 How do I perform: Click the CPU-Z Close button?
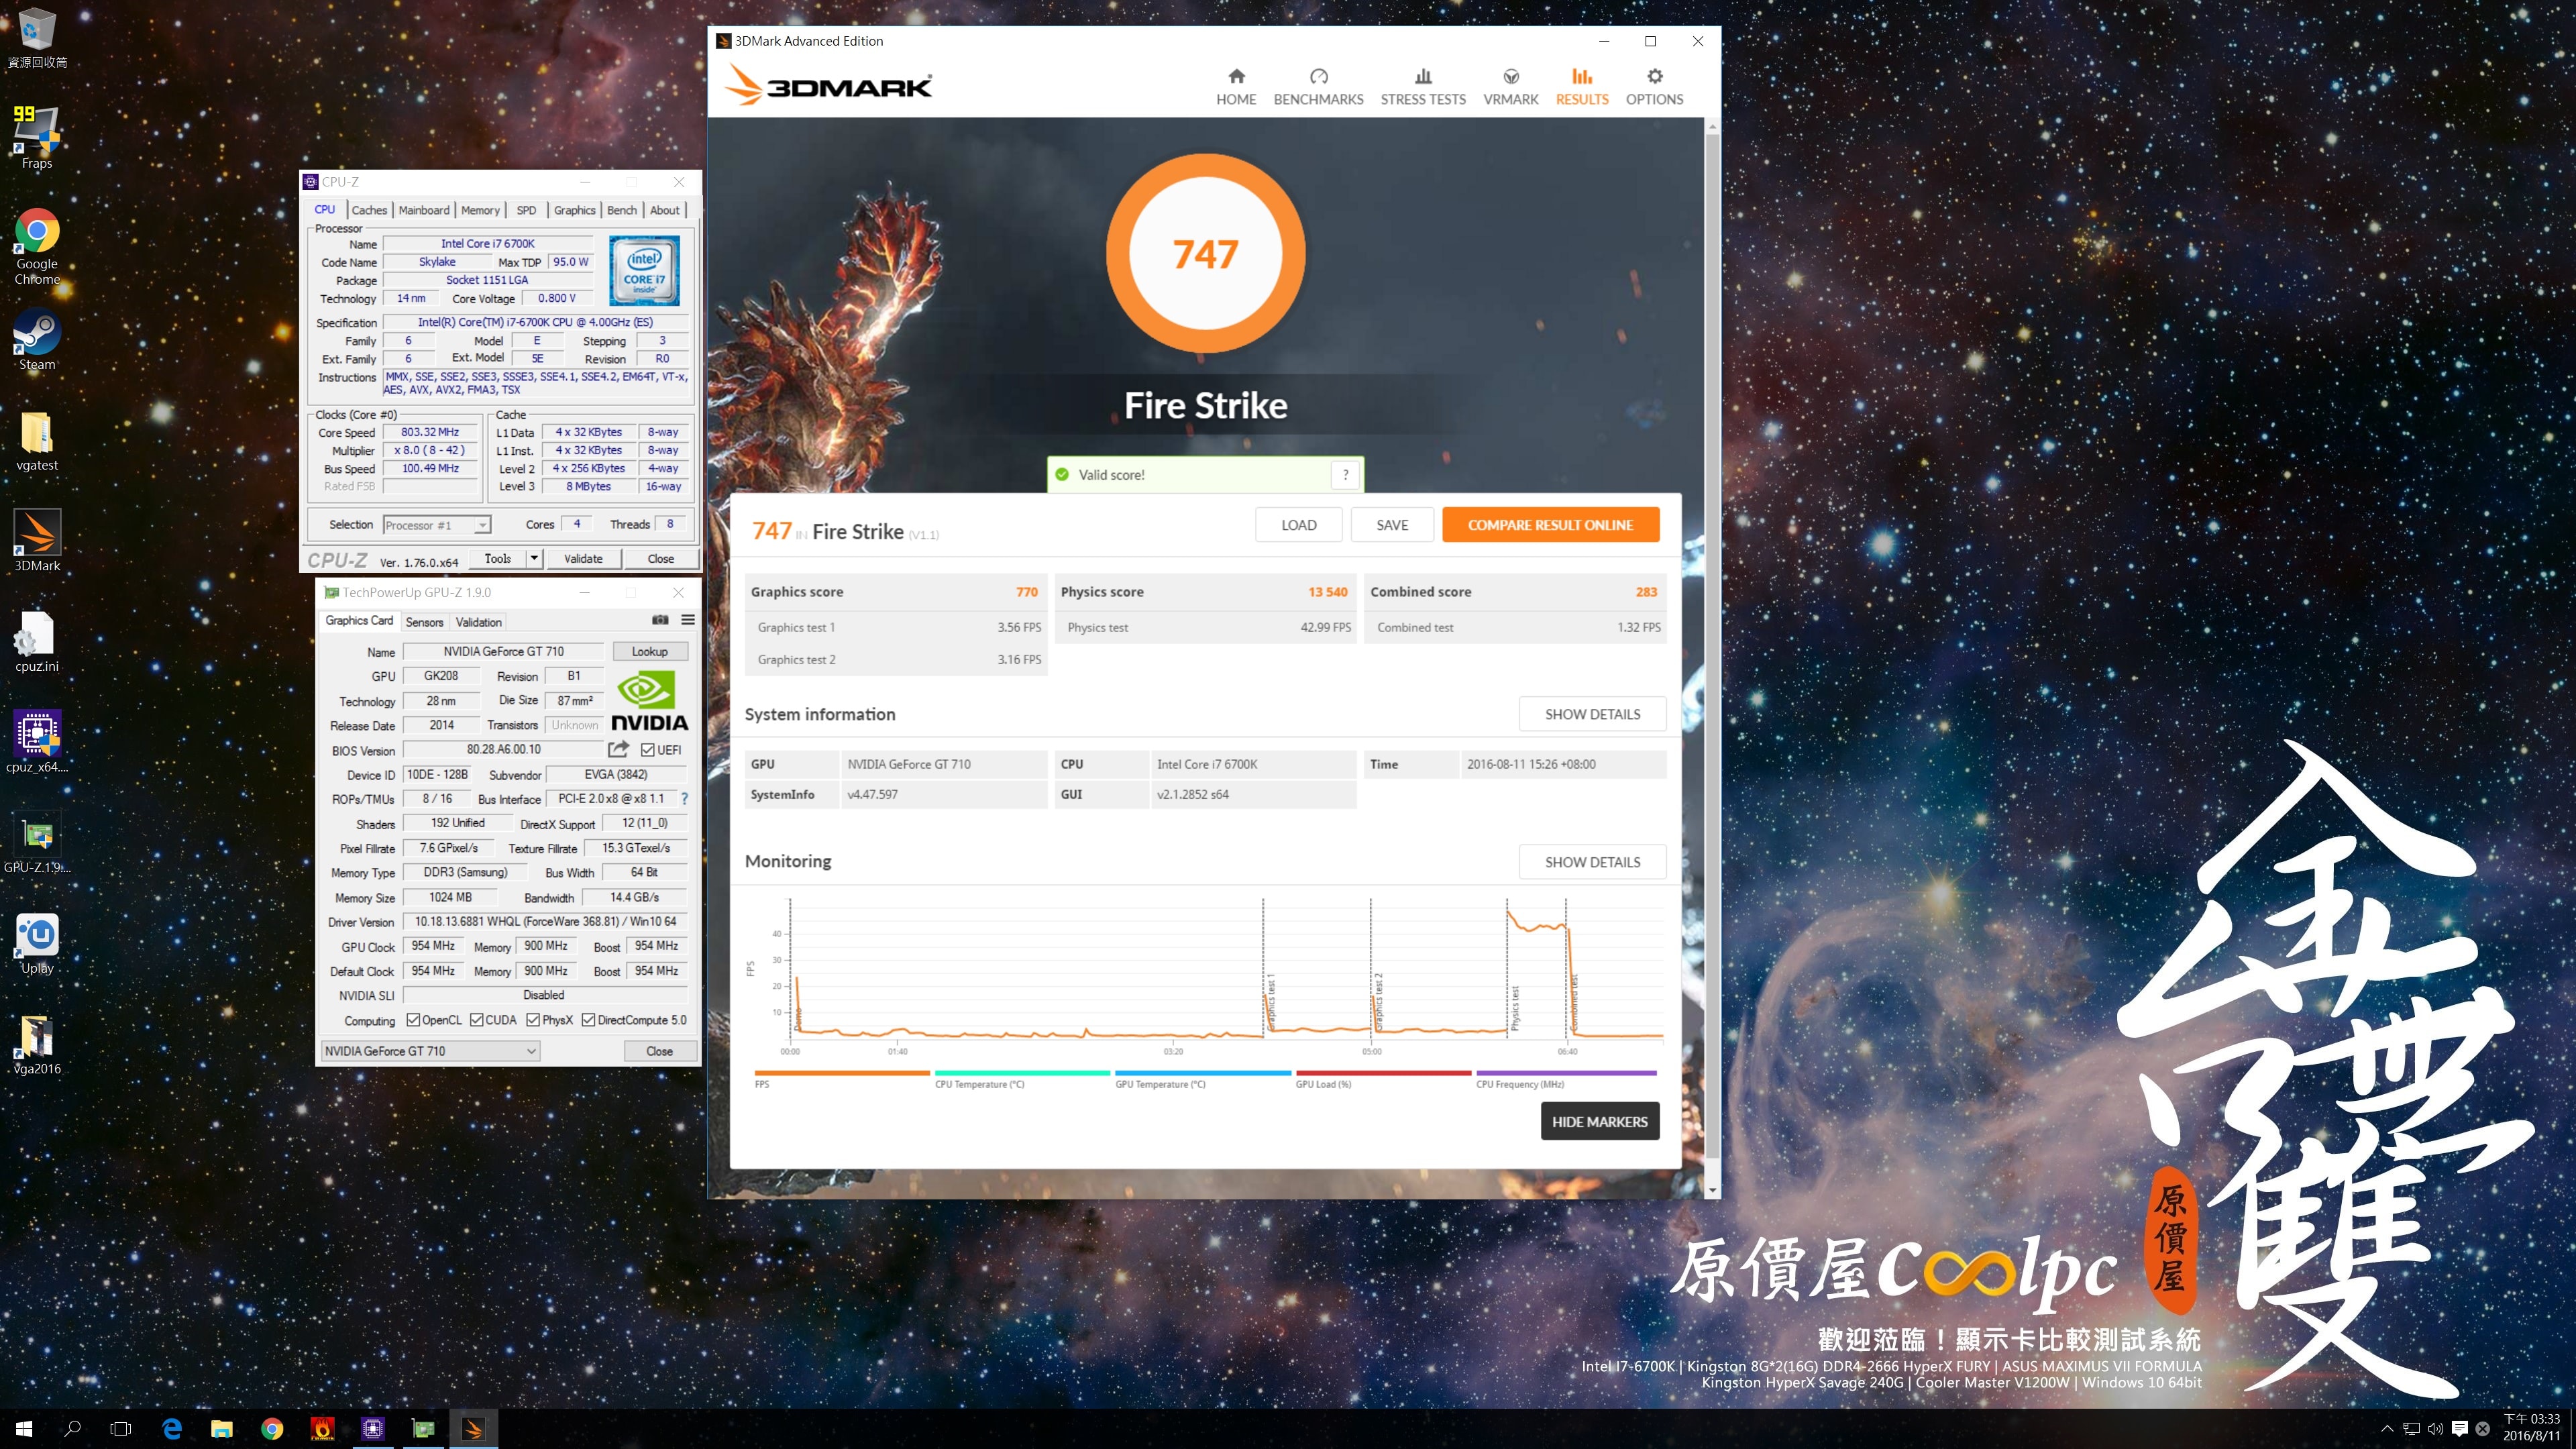tap(660, 559)
